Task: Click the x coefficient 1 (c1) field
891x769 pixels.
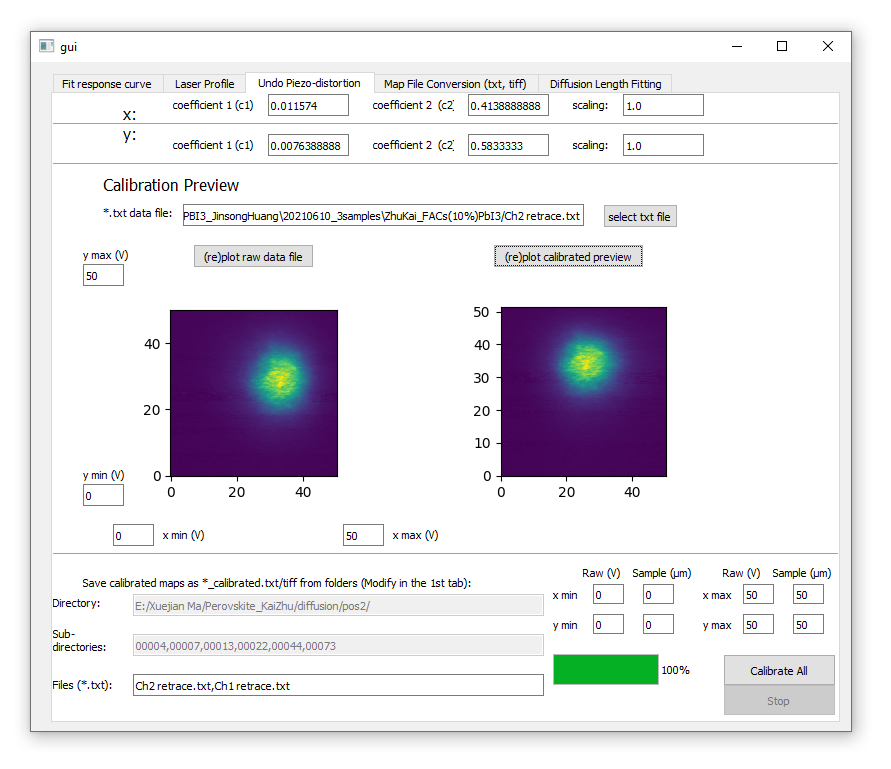Action: point(309,106)
